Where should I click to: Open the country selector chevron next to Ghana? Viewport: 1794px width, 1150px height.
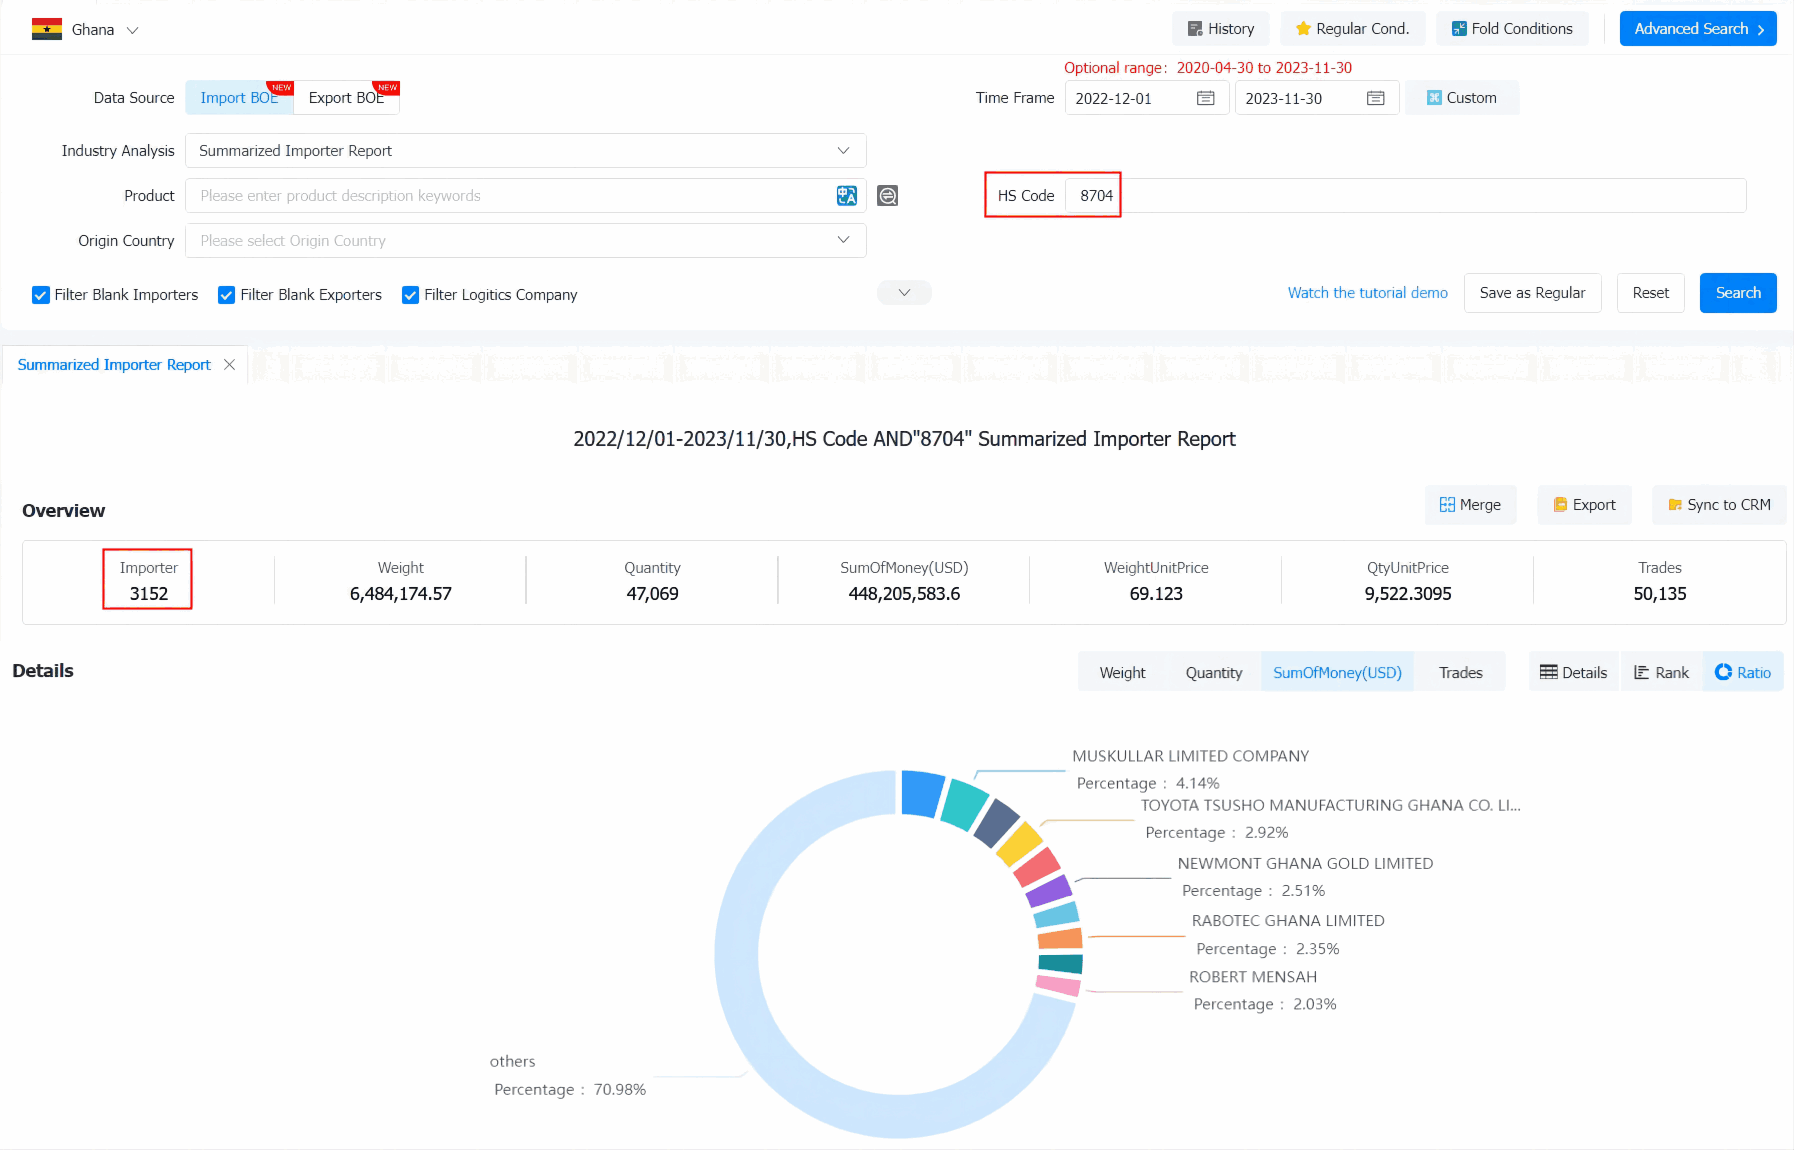(132, 30)
